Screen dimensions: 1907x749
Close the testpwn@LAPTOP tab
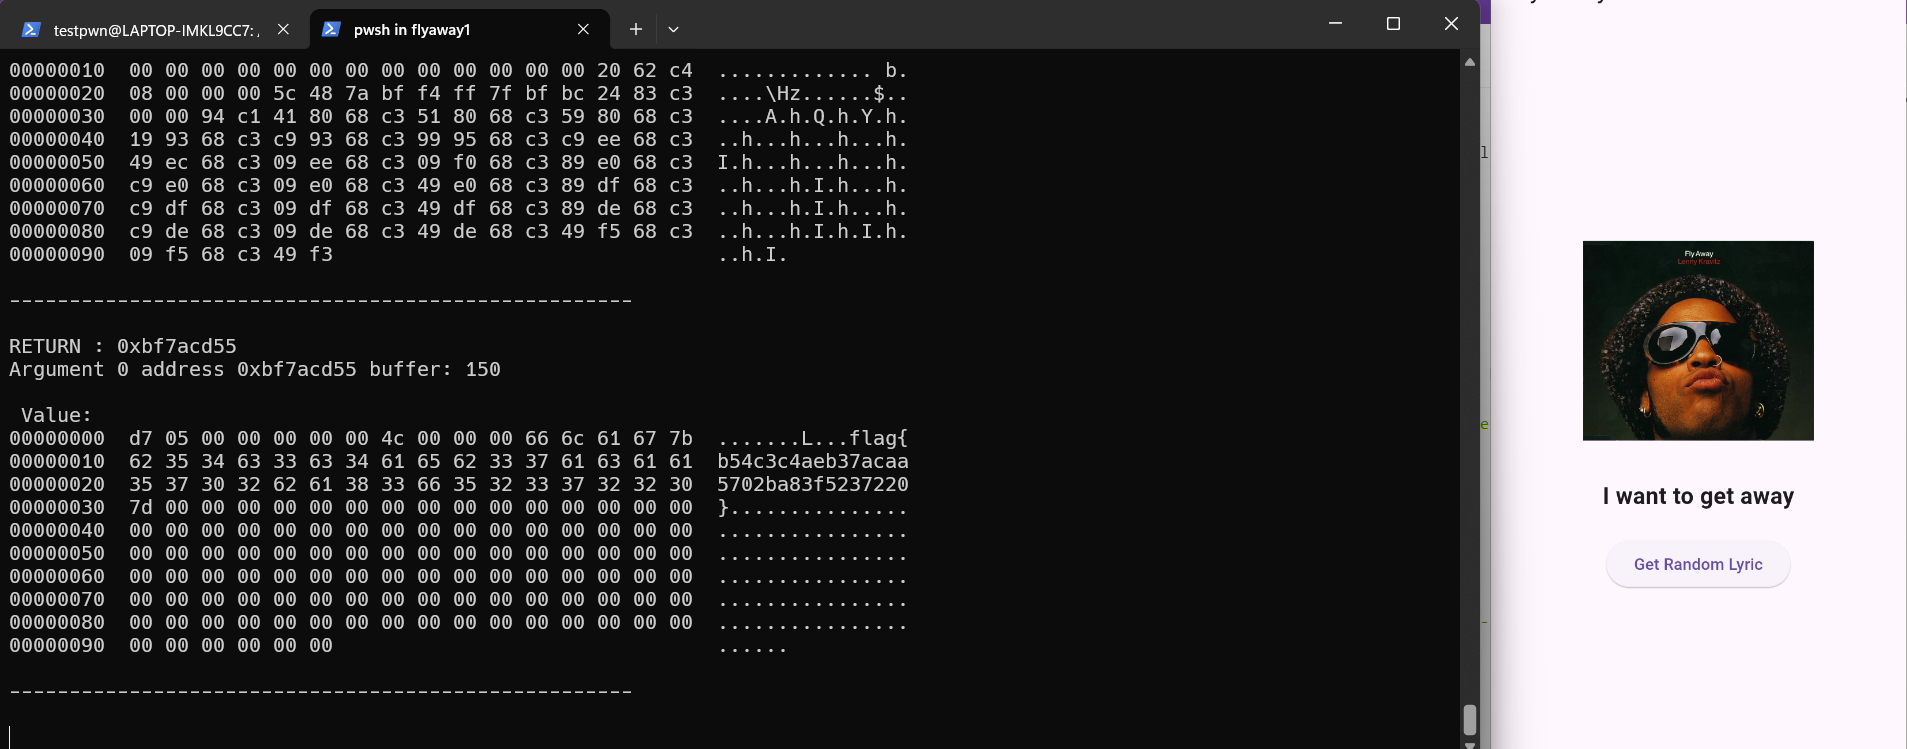(283, 29)
